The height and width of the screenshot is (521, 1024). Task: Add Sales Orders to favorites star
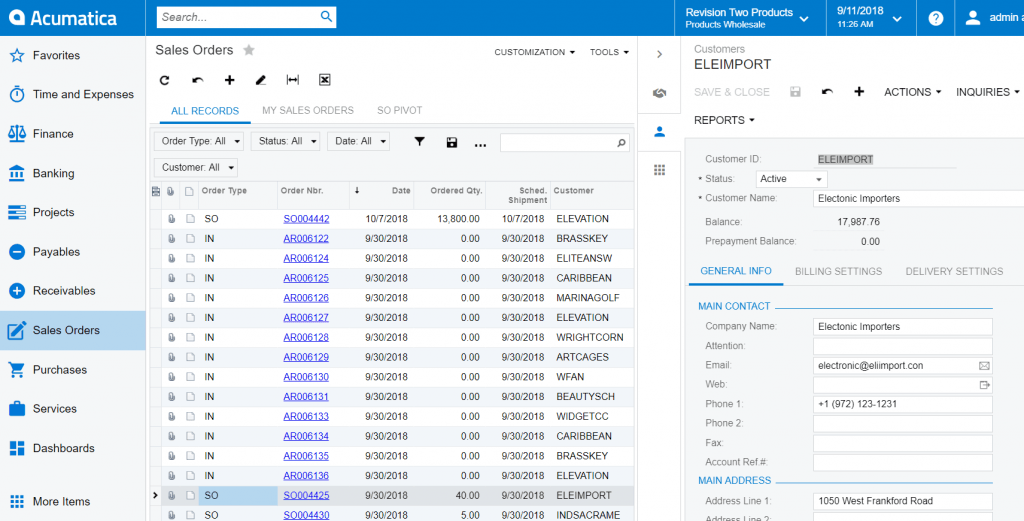[249, 50]
